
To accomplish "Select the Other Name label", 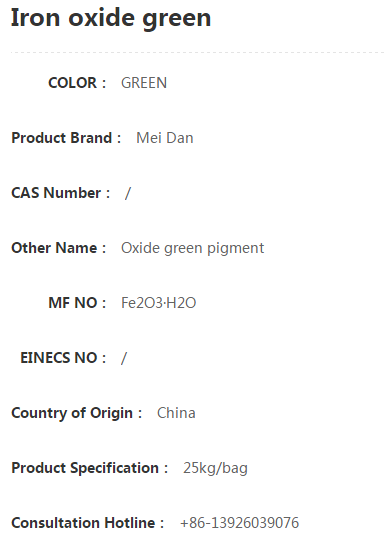I will [58, 248].
